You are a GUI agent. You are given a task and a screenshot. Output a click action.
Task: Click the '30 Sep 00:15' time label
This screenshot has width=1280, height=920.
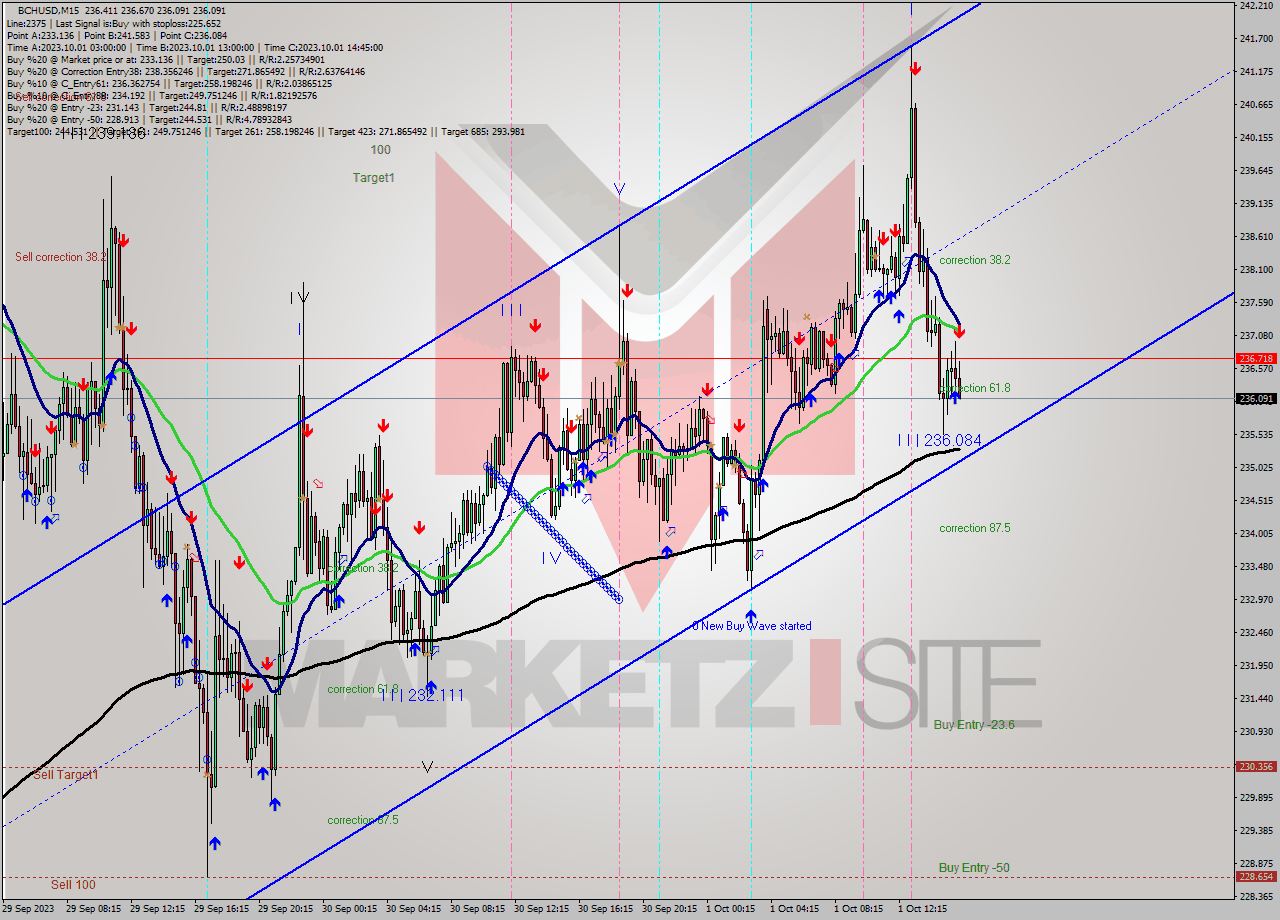(x=349, y=909)
